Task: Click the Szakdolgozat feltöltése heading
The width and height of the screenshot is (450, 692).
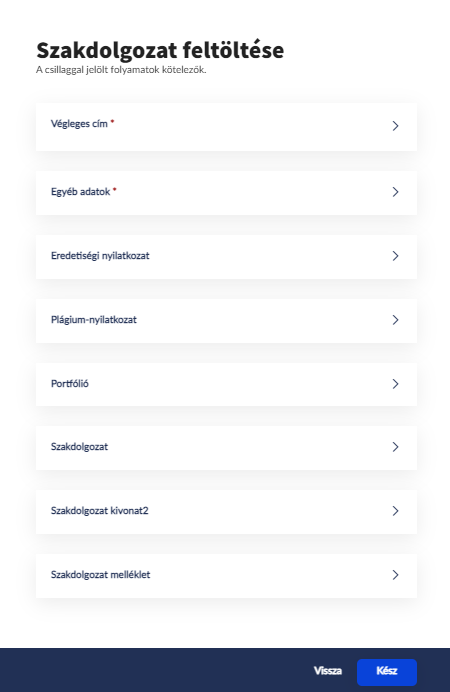Action: (160, 50)
